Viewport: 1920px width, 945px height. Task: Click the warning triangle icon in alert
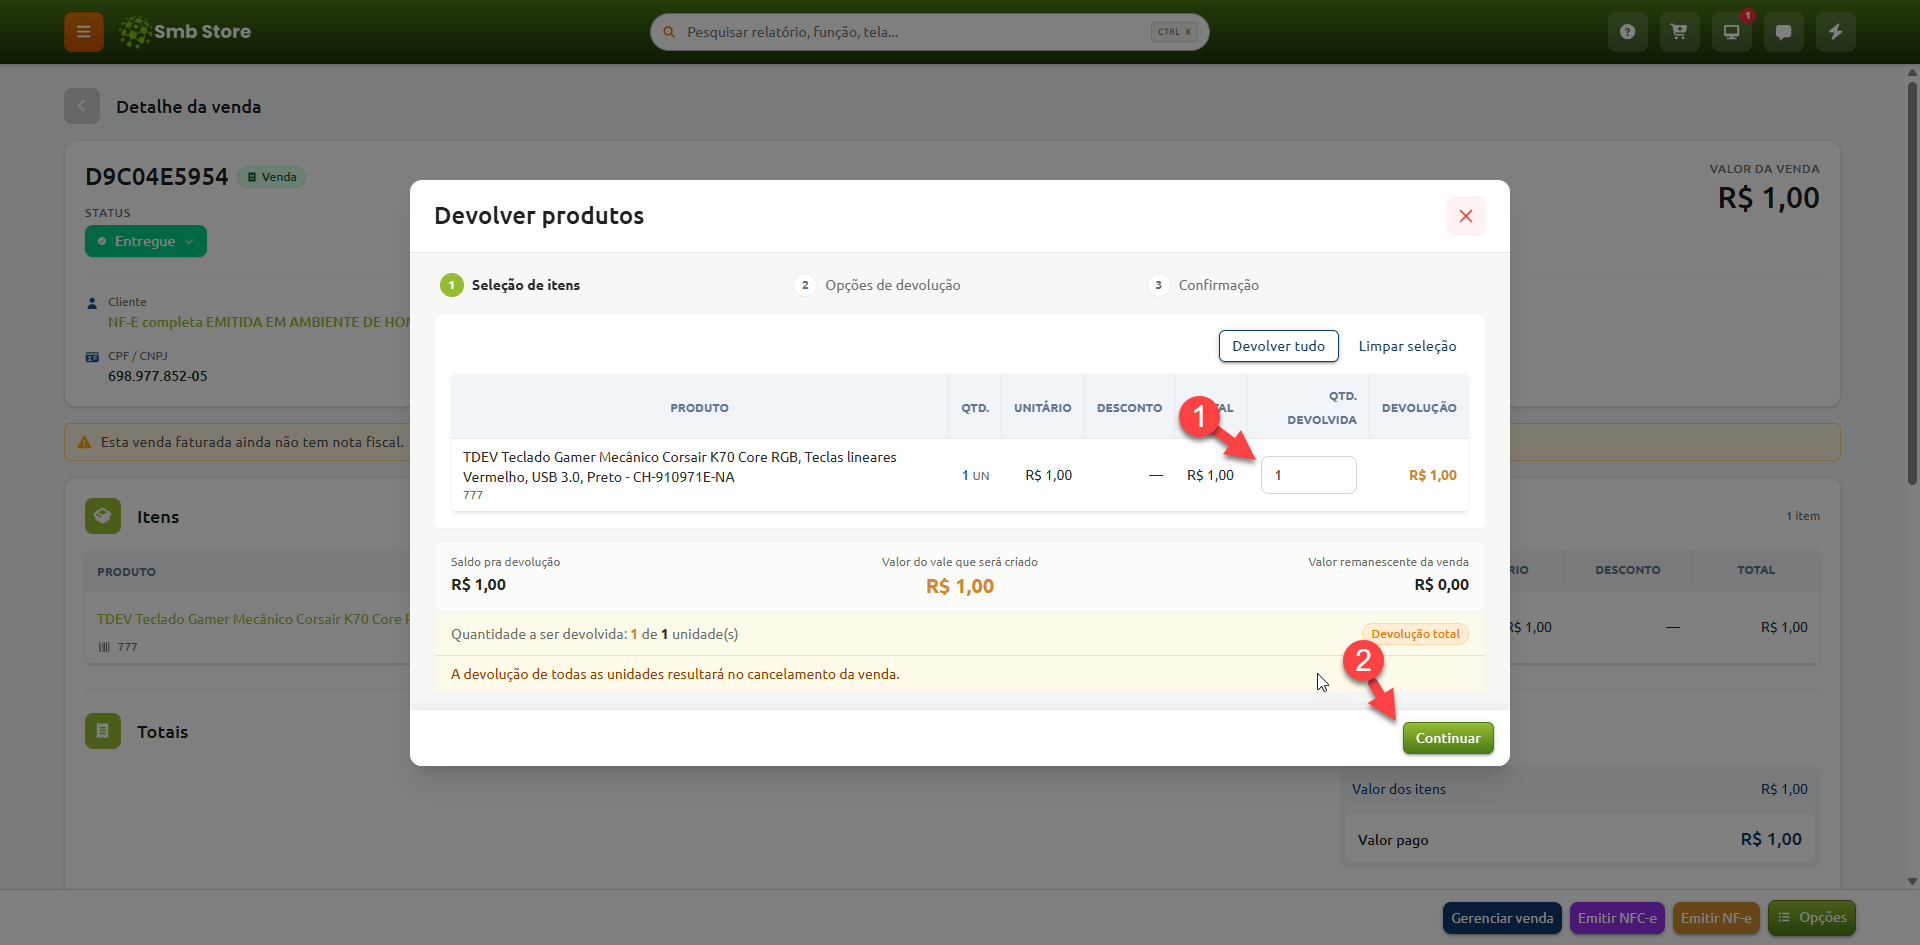point(84,442)
